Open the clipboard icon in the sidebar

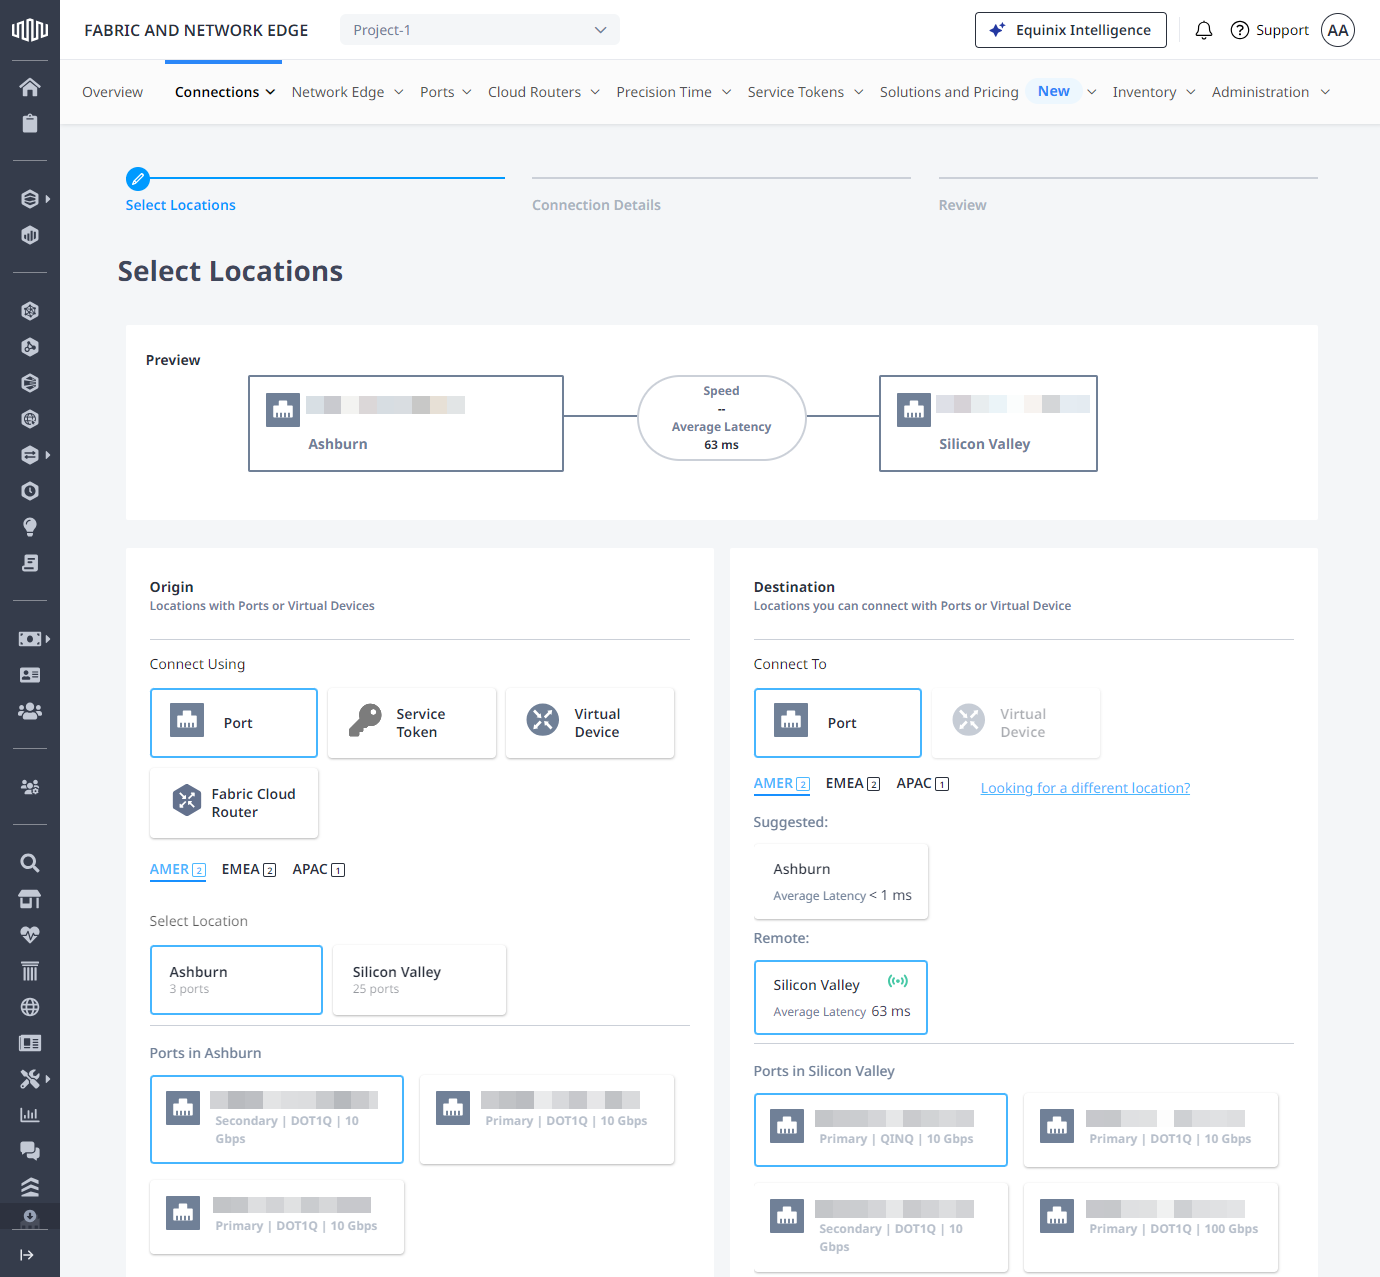[30, 123]
